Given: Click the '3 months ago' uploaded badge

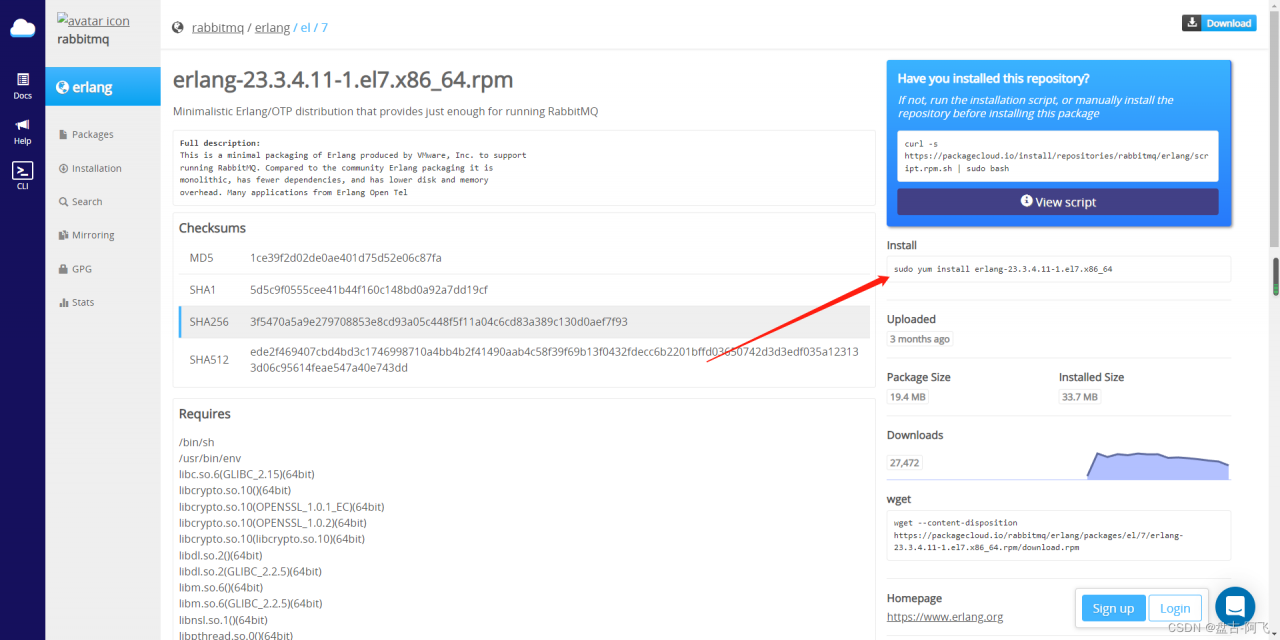Looking at the screenshot, I should click(x=920, y=339).
